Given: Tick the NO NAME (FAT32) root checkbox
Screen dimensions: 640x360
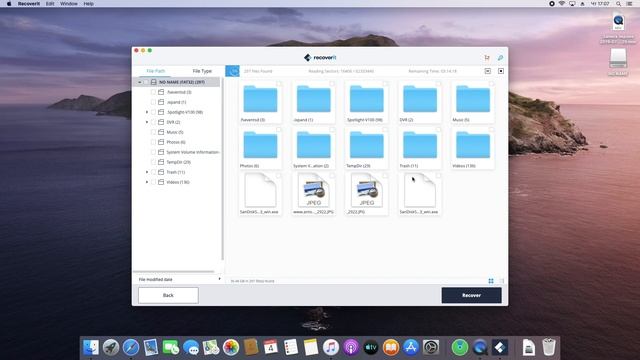Looking at the screenshot, I should point(146,82).
